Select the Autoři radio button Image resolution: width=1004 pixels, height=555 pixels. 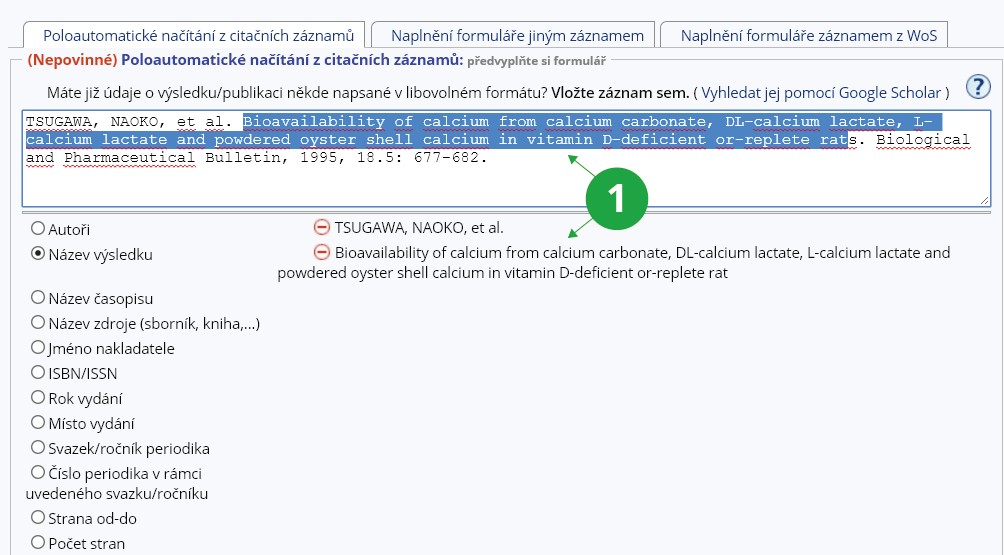38,228
